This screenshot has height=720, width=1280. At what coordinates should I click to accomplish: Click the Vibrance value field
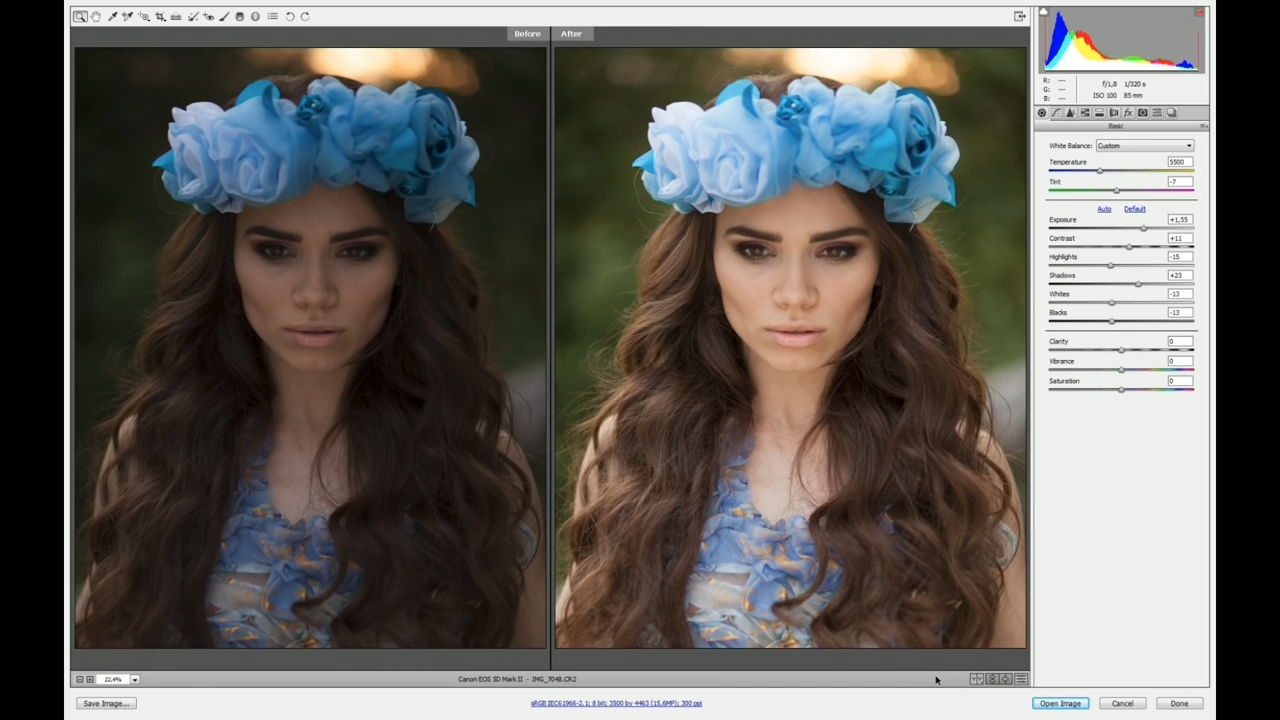point(1179,361)
